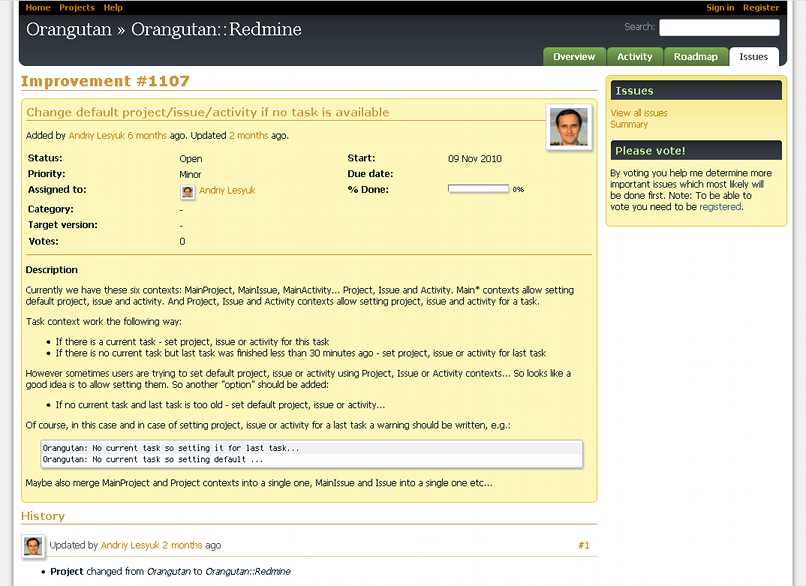Open Andriy Lesyuk link in 'Added by' line
Screen dimensions: 806x586
pos(97,136)
